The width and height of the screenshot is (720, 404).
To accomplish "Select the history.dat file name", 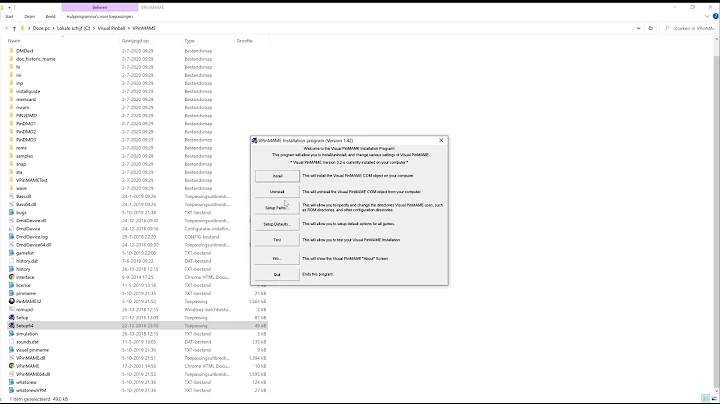I will pos(27,261).
